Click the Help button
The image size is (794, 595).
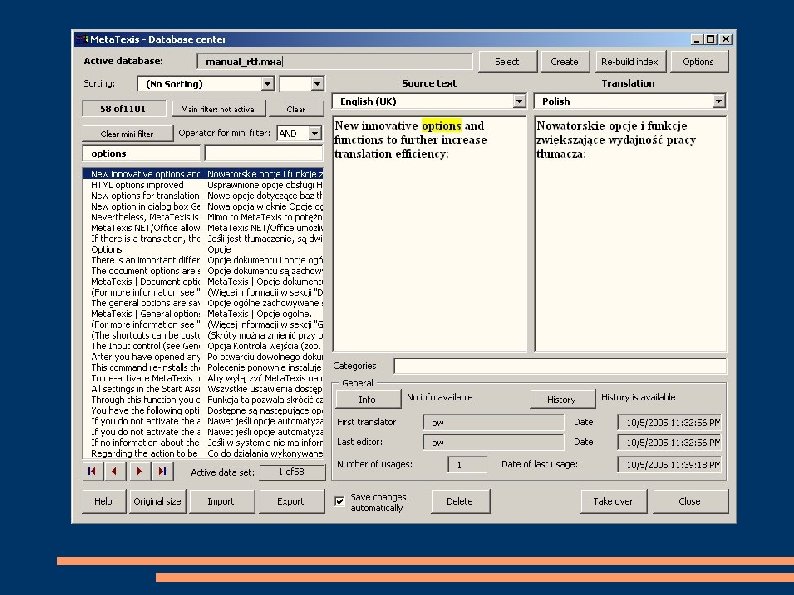tap(103, 501)
